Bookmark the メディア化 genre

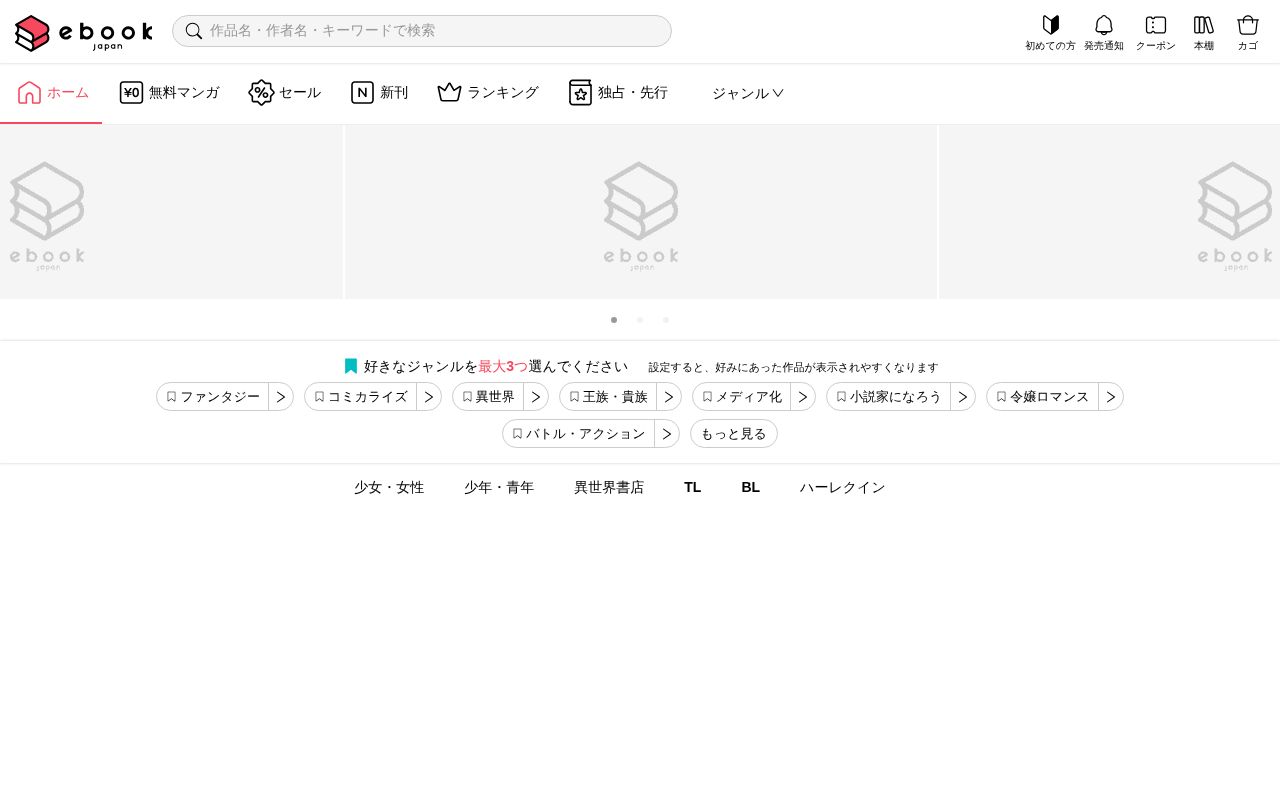742,397
